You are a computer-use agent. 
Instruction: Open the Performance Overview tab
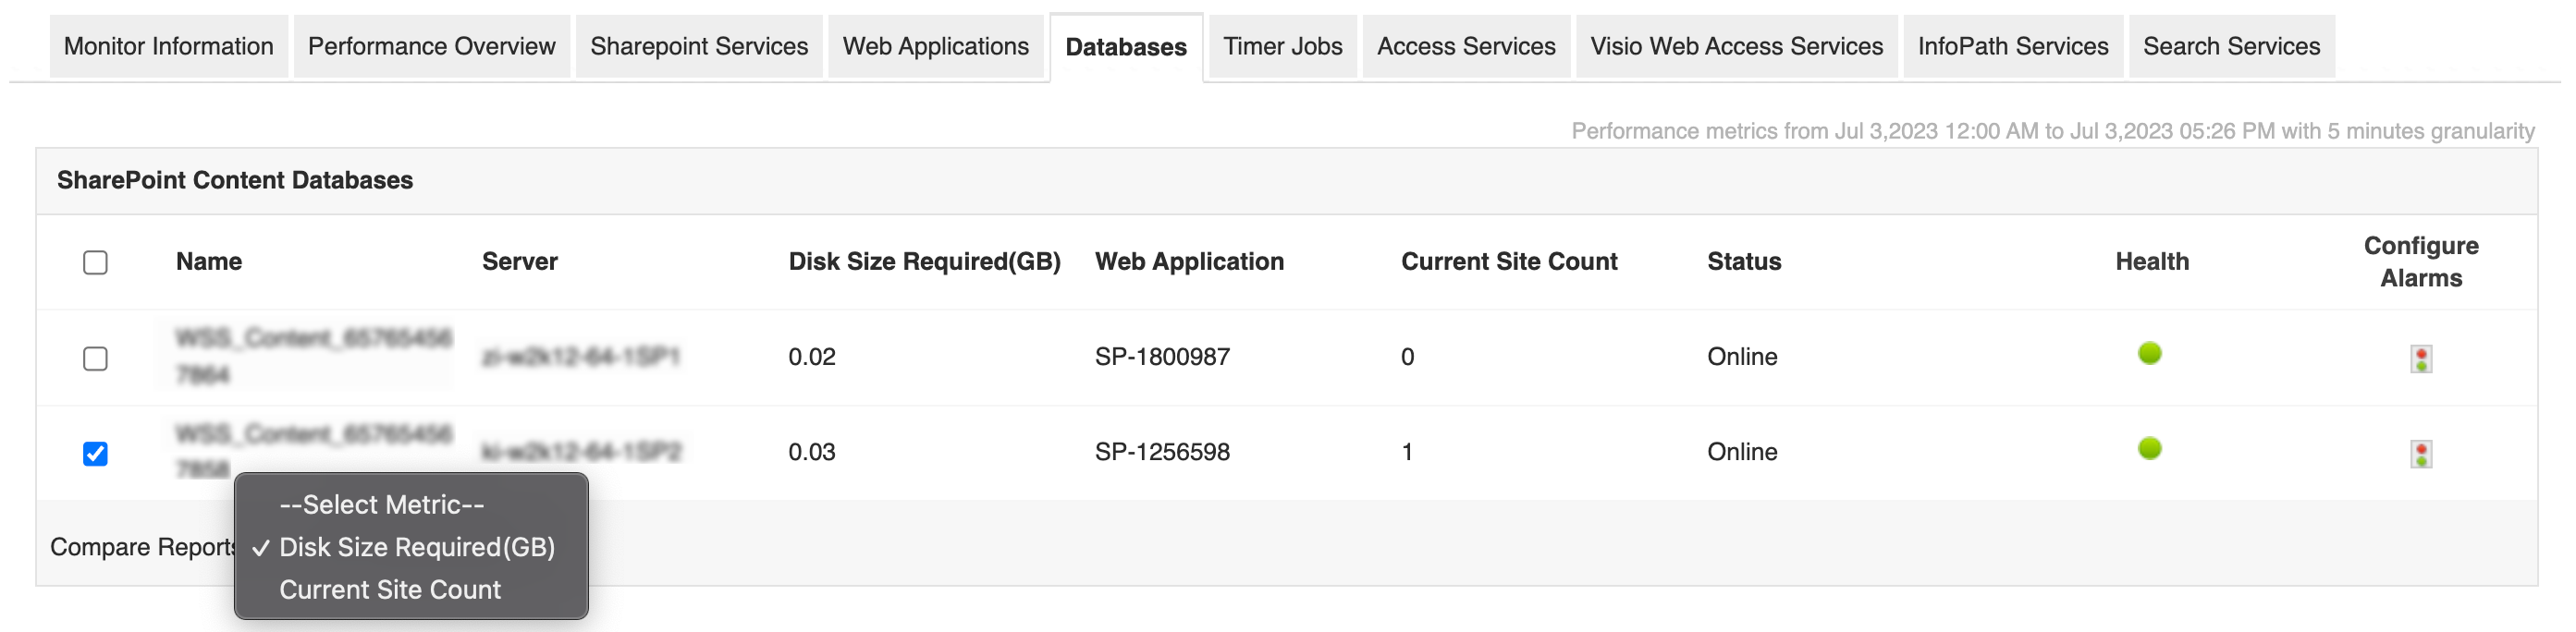pyautogui.click(x=431, y=47)
